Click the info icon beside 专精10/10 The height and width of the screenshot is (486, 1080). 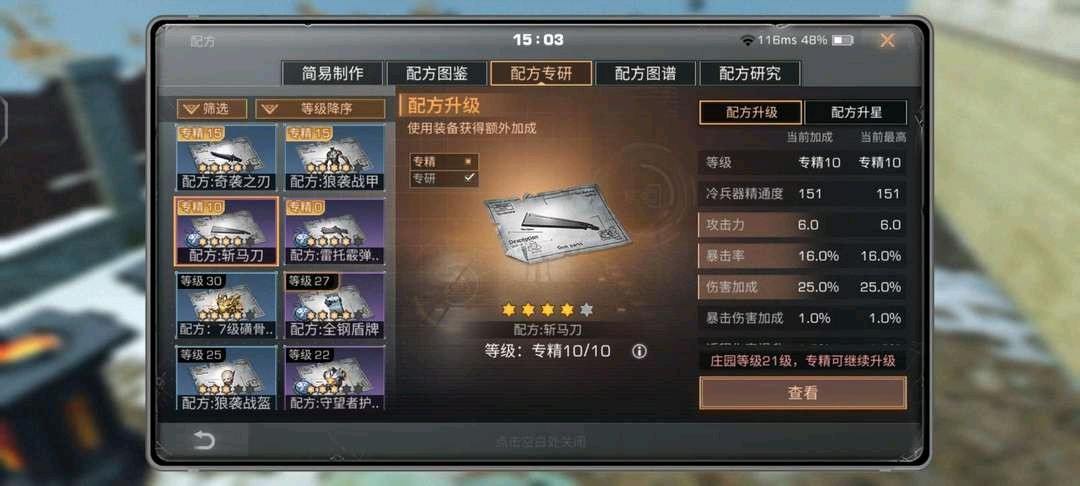[639, 352]
